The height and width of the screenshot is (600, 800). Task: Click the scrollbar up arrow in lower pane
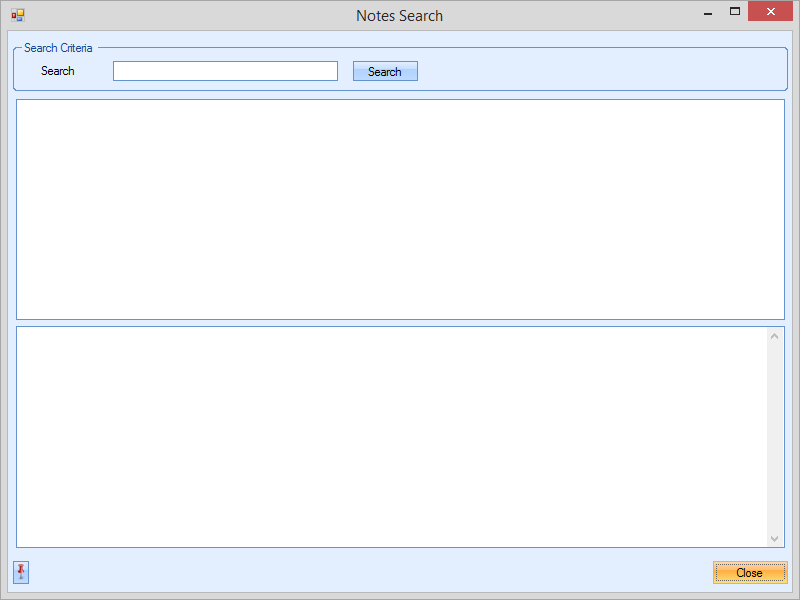774,336
